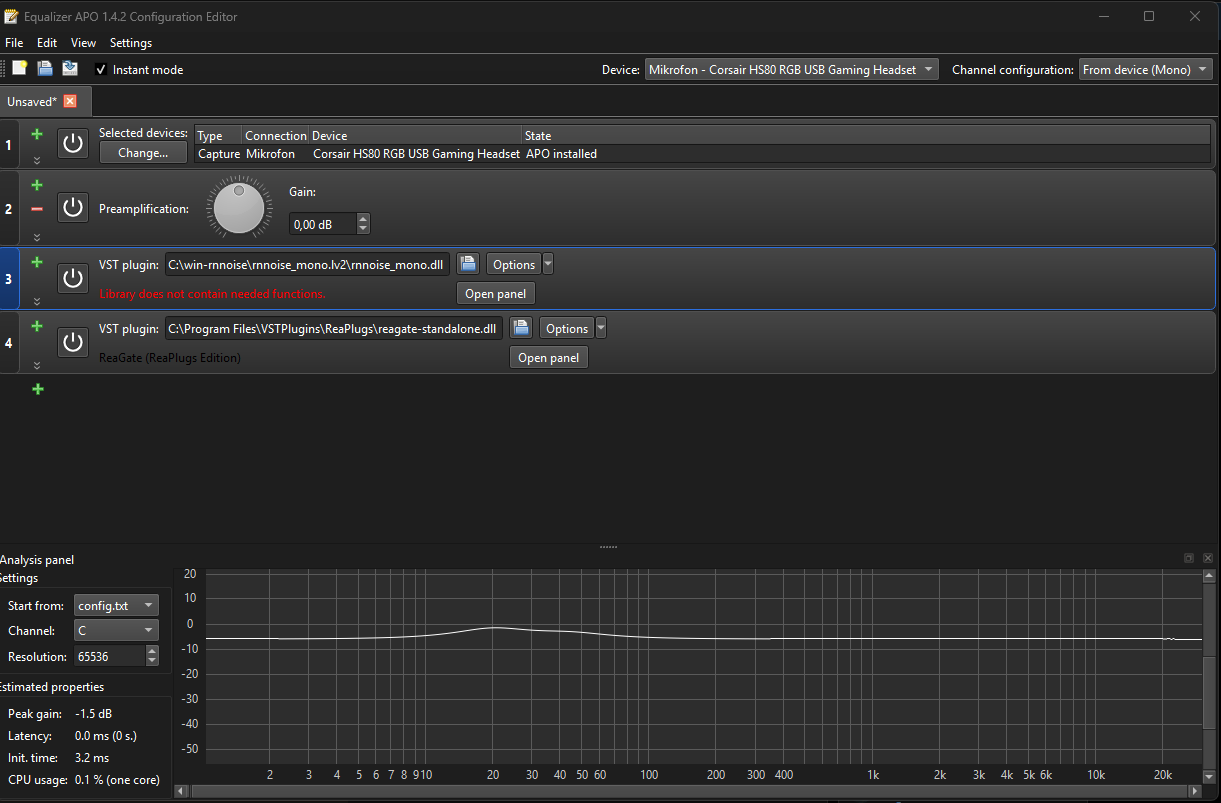Disable the rnnoise_mono VST plugin
Viewport: 1221px width, 803px height.
[72, 278]
